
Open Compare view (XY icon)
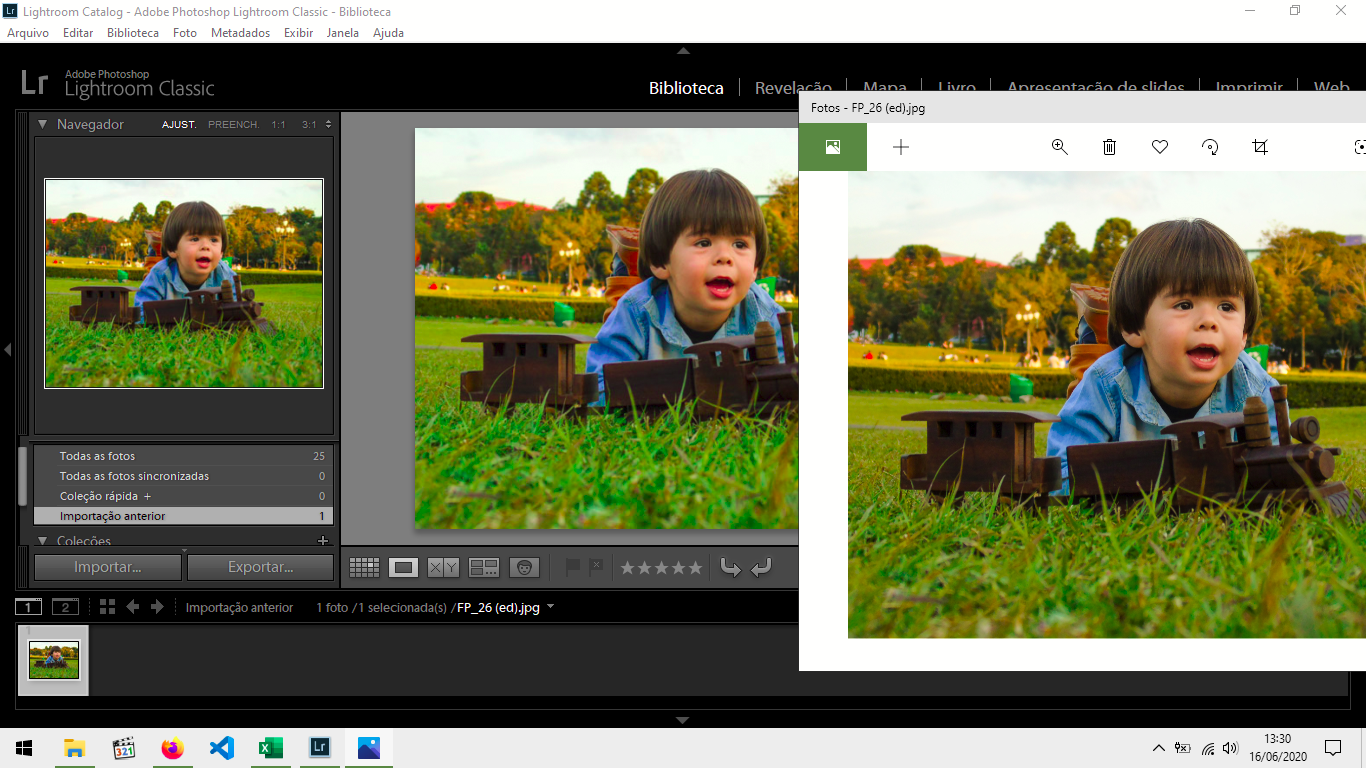(x=441, y=567)
